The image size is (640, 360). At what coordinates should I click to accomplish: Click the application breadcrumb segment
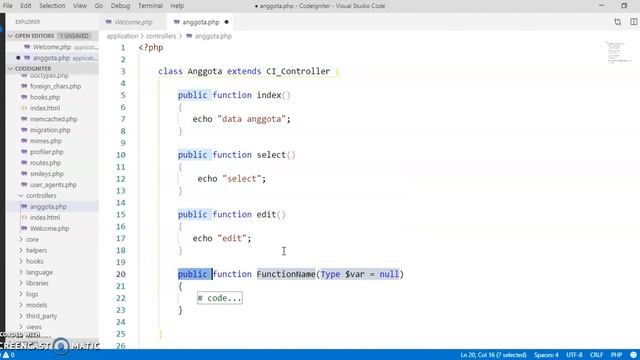coord(122,36)
